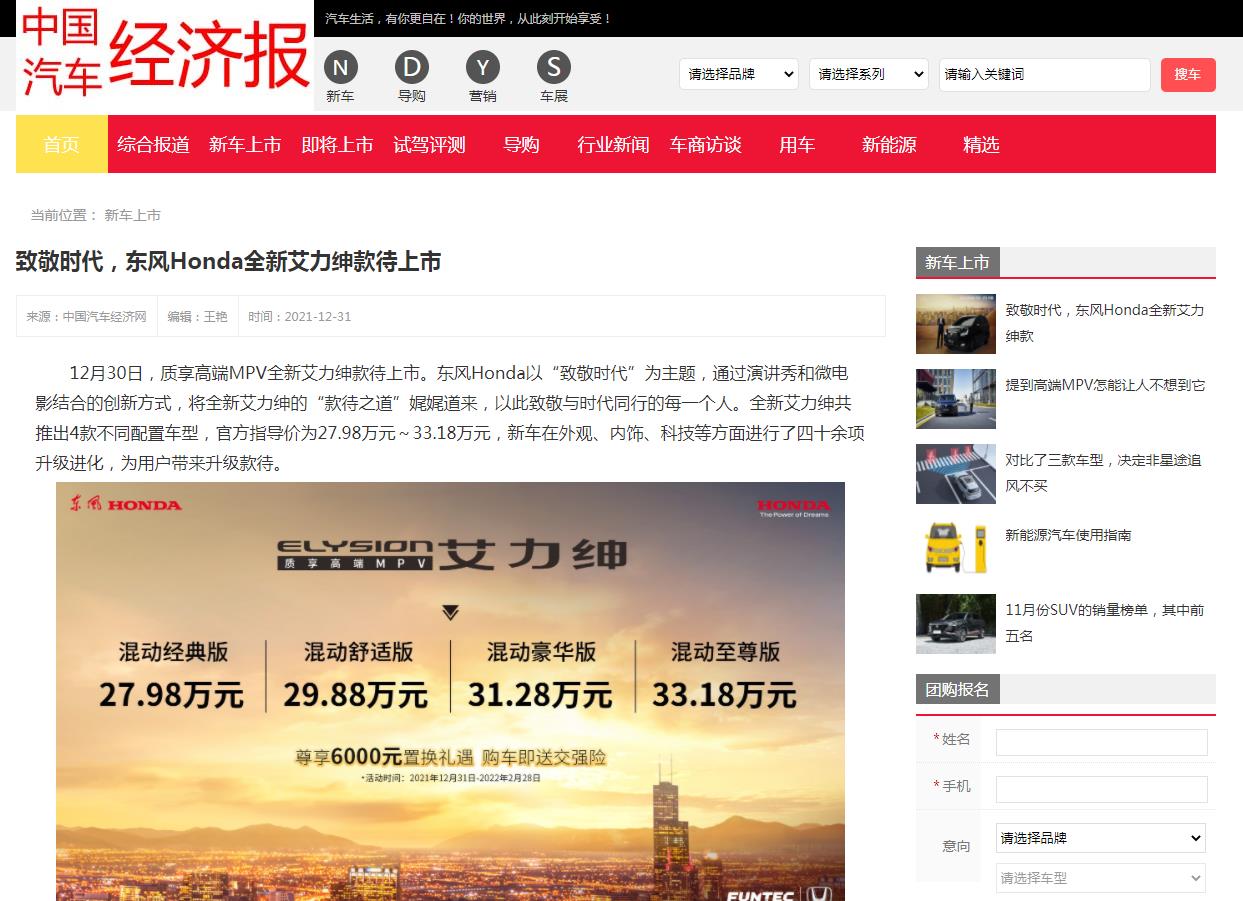This screenshot has width=1243, height=901.
Task: Open the 请选择品牌 dropdown in header
Action: (x=739, y=74)
